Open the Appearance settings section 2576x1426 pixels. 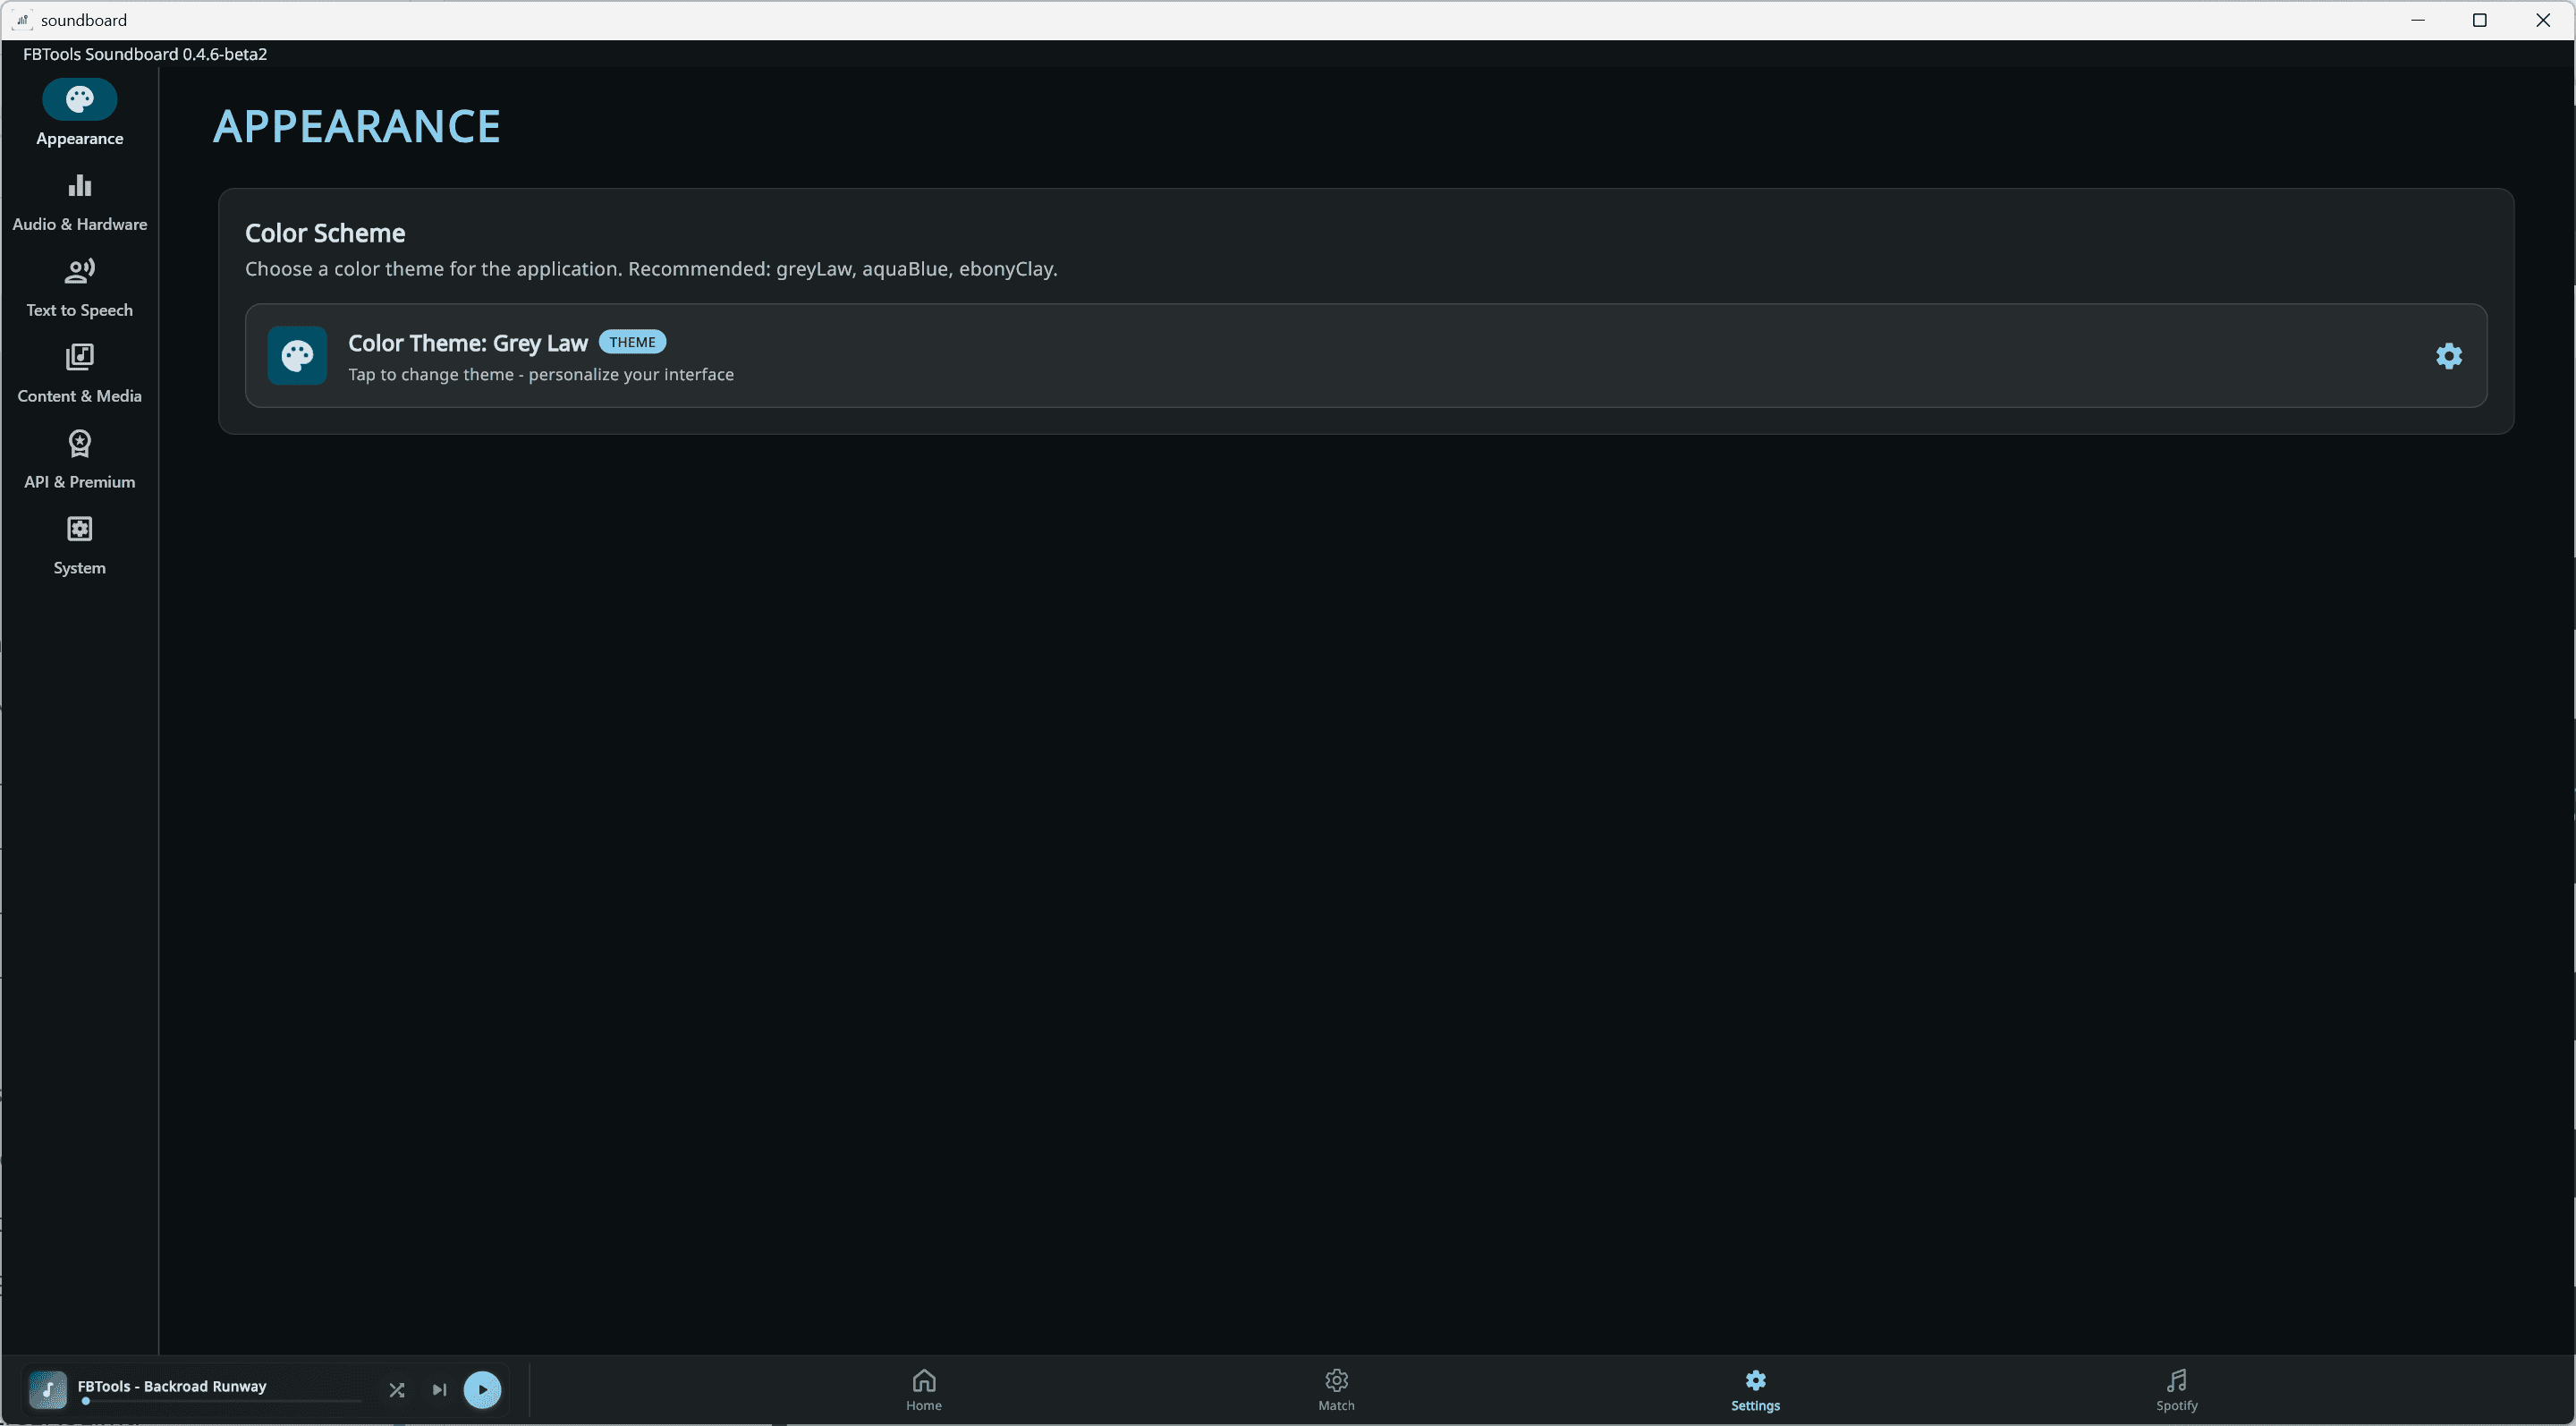tap(79, 113)
